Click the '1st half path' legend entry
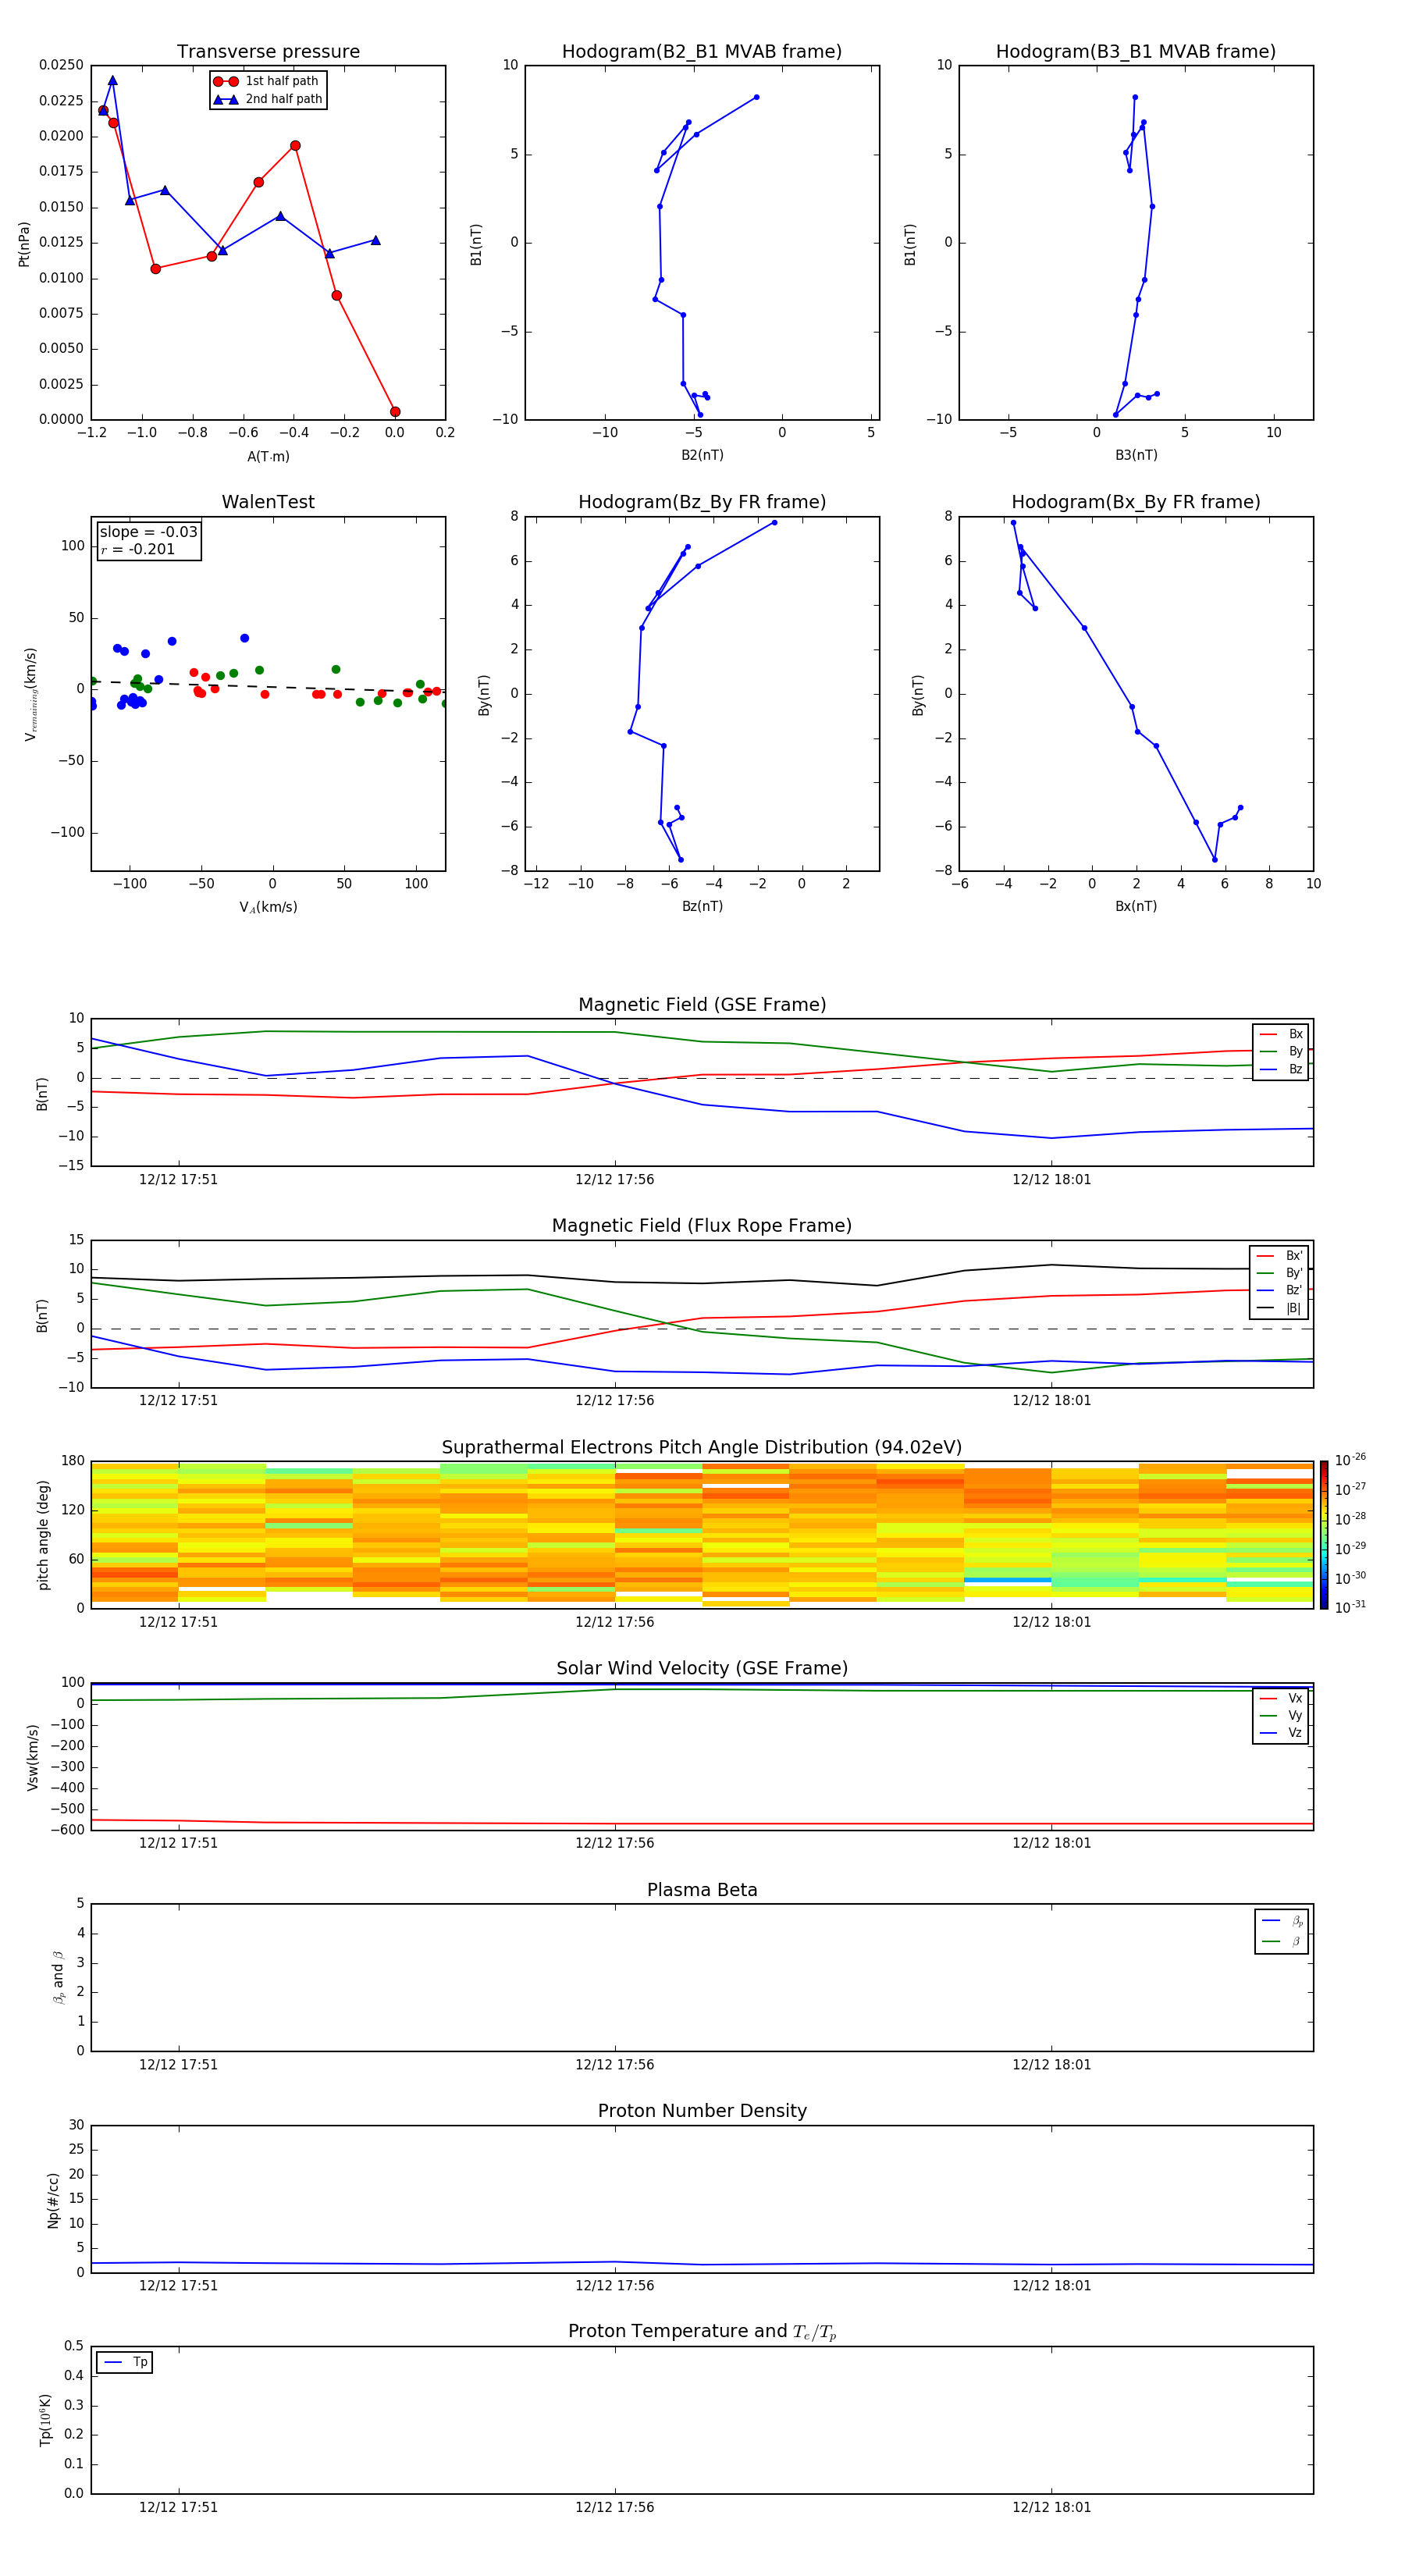The width and height of the screenshot is (1405, 2576). pos(266,81)
